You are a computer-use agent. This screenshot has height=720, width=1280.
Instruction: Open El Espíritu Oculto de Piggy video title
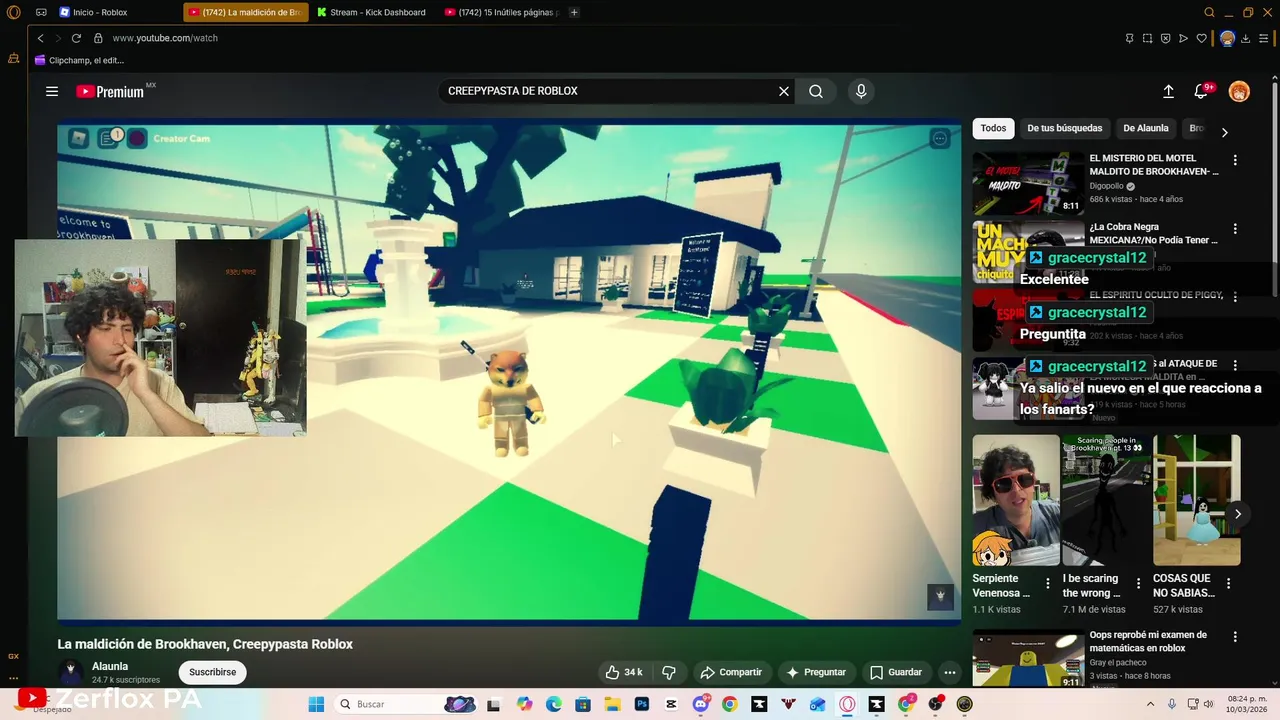1156,295
